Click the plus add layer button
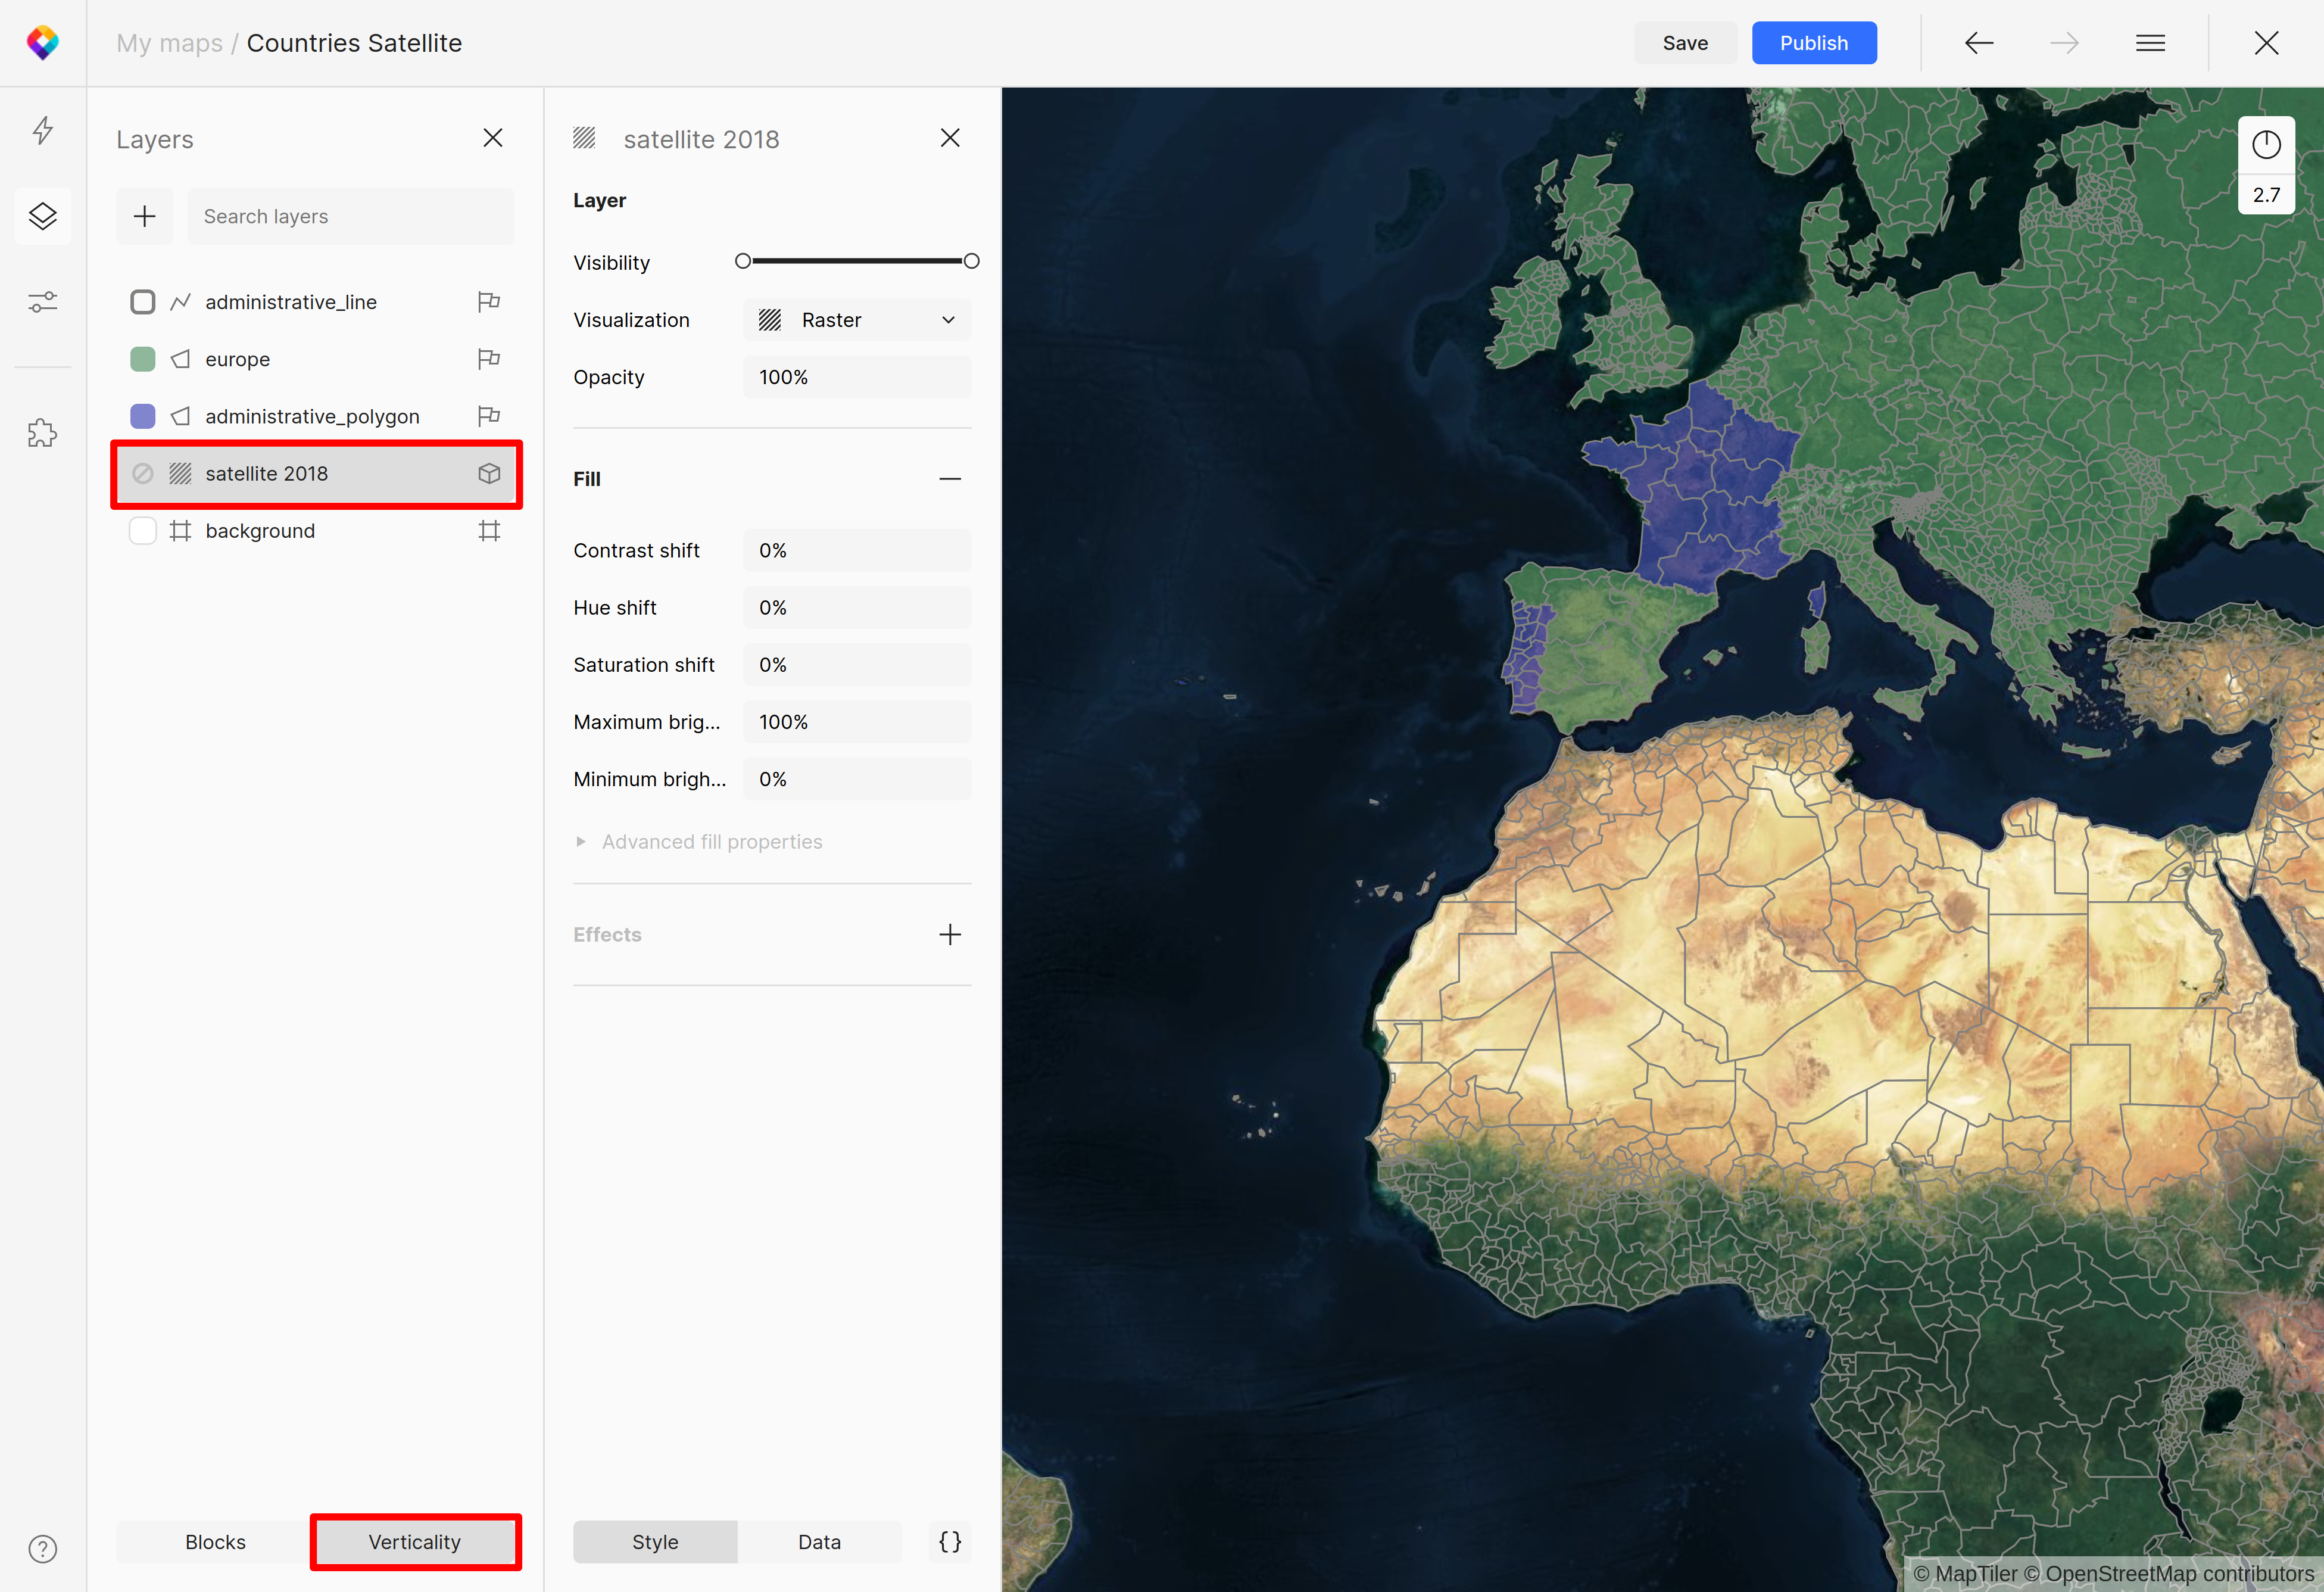Screen dimensions: 2324x1592 (145, 216)
